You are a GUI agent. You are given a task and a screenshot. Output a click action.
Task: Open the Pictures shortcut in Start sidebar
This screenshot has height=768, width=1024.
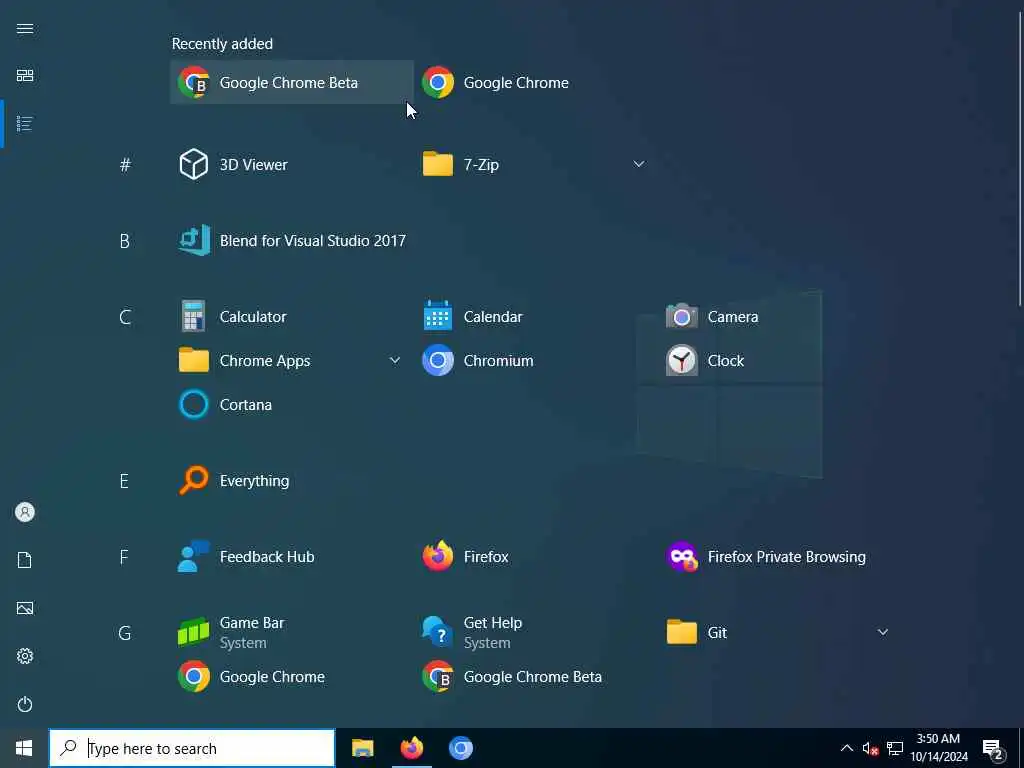coord(25,608)
